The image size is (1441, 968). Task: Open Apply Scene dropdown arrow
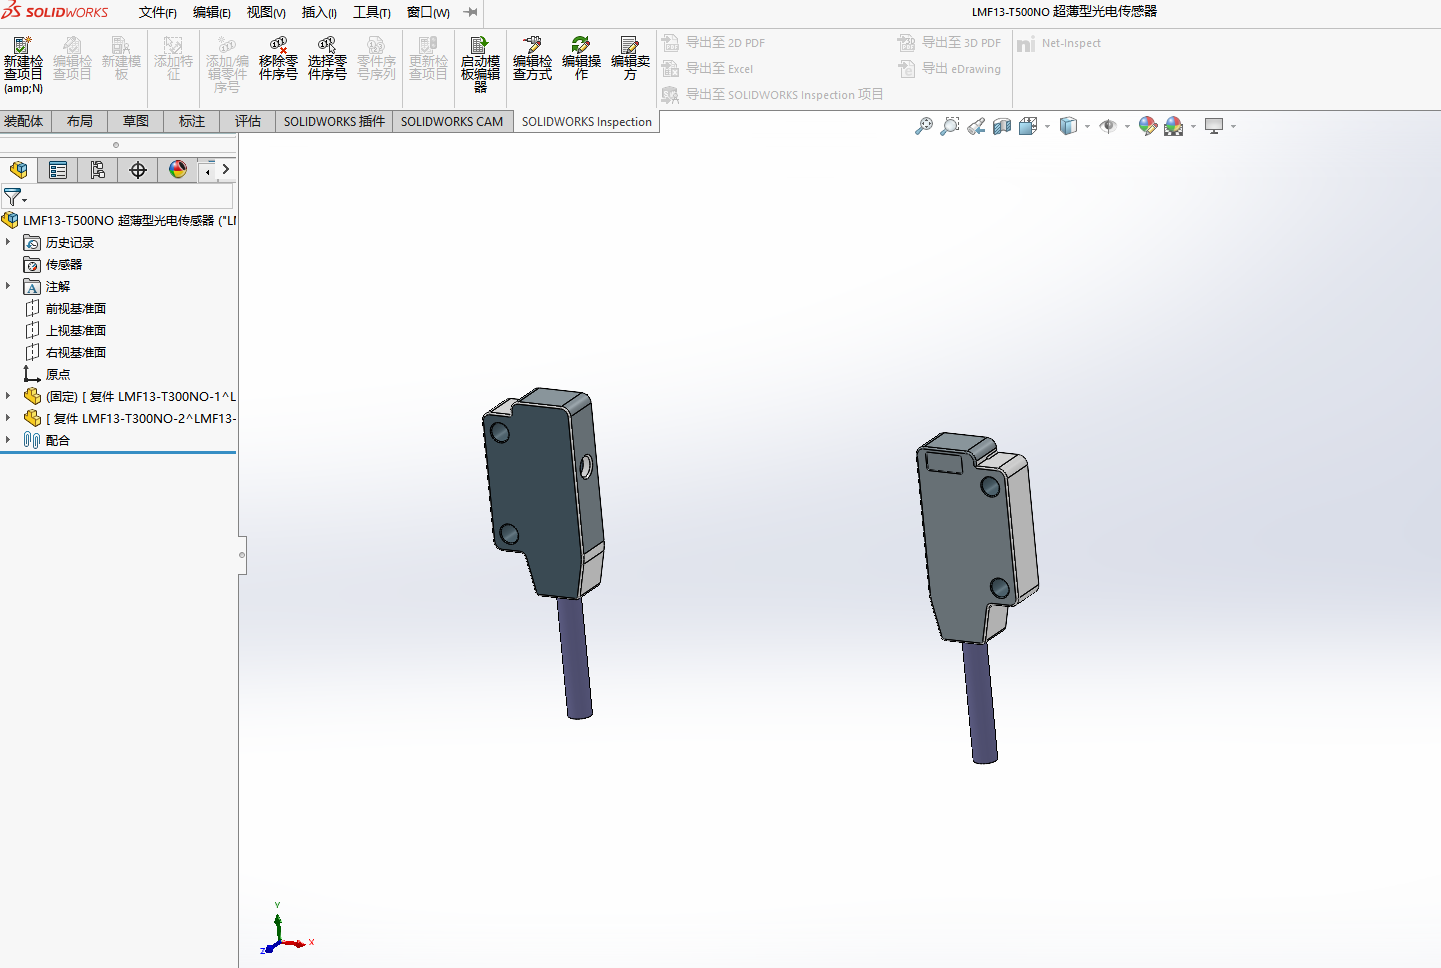coord(1193,127)
